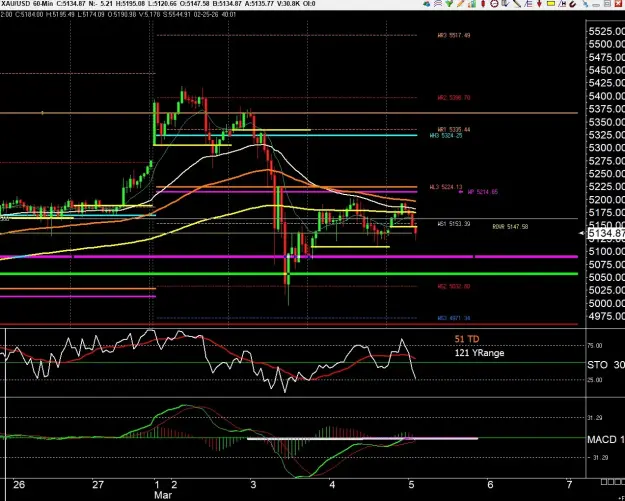Maximize the chart window
The image size is (625, 501).
click(607, 4)
